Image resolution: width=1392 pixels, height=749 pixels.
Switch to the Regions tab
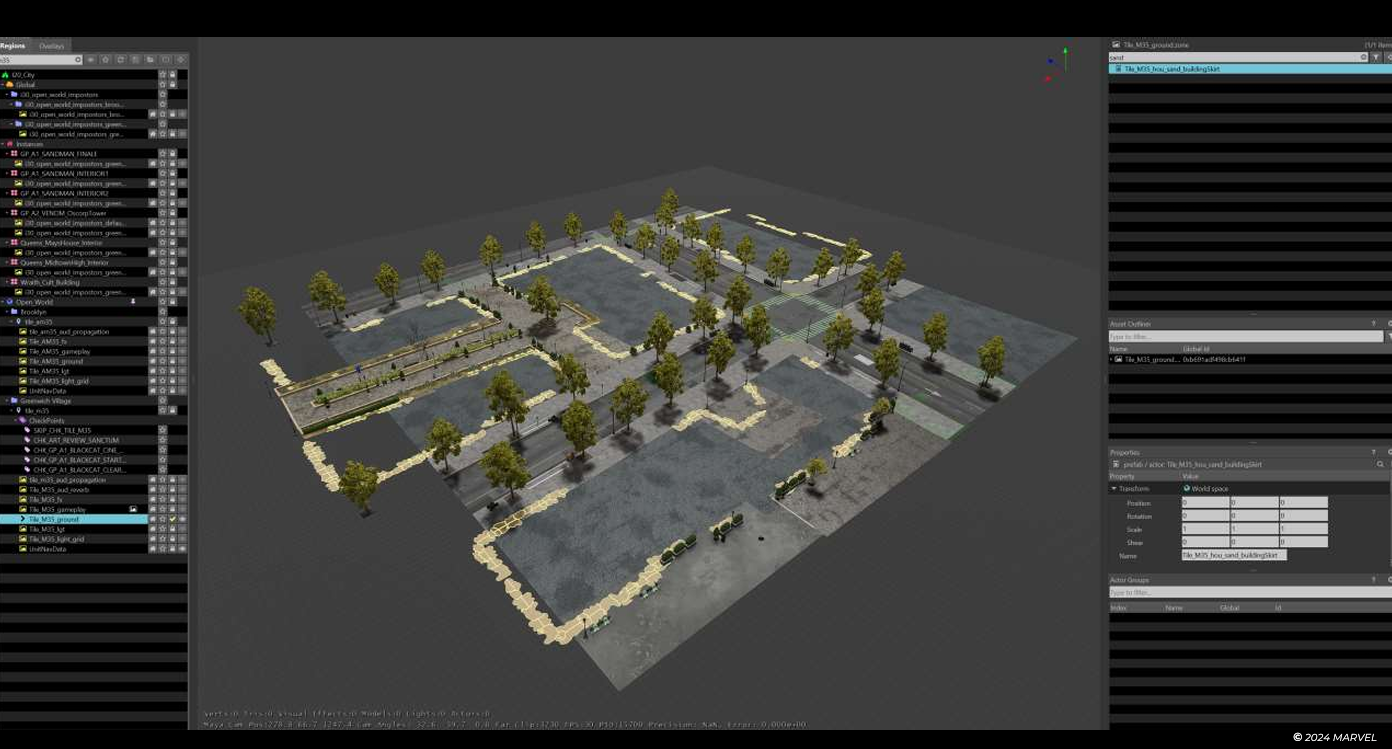tap(13, 46)
